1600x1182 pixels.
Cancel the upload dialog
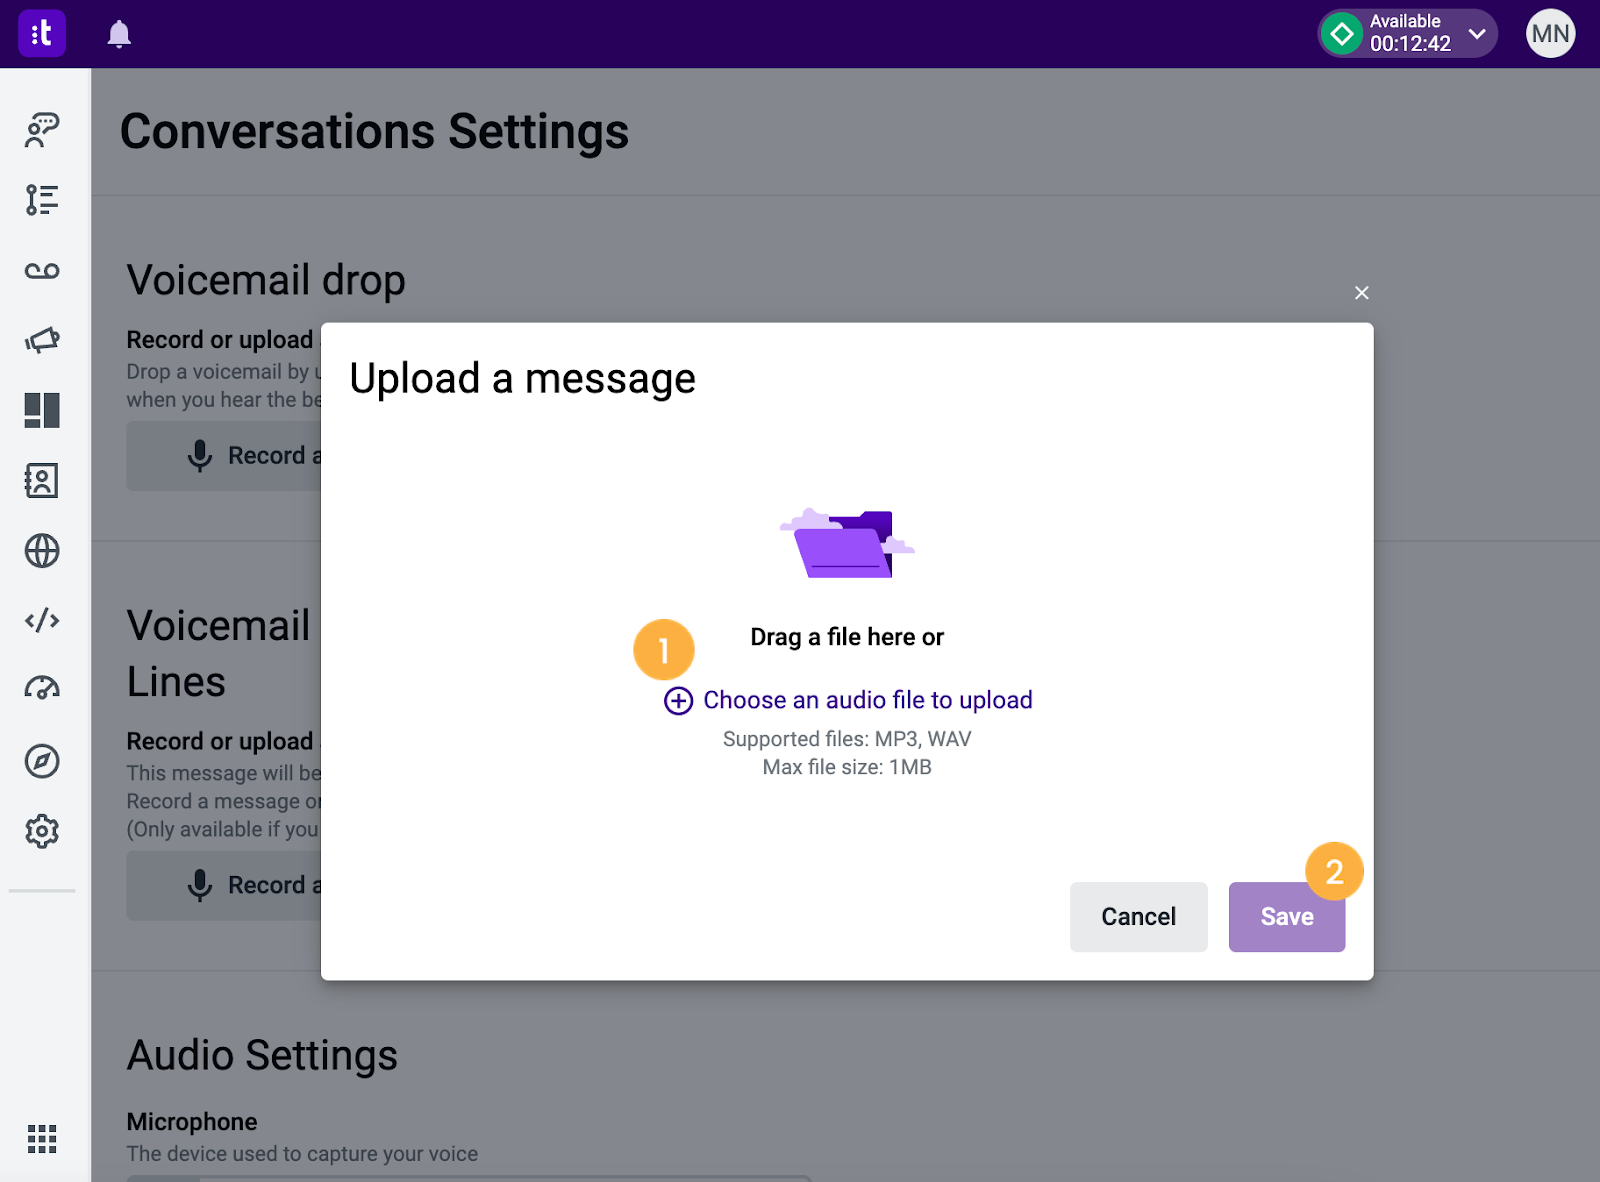pos(1139,917)
